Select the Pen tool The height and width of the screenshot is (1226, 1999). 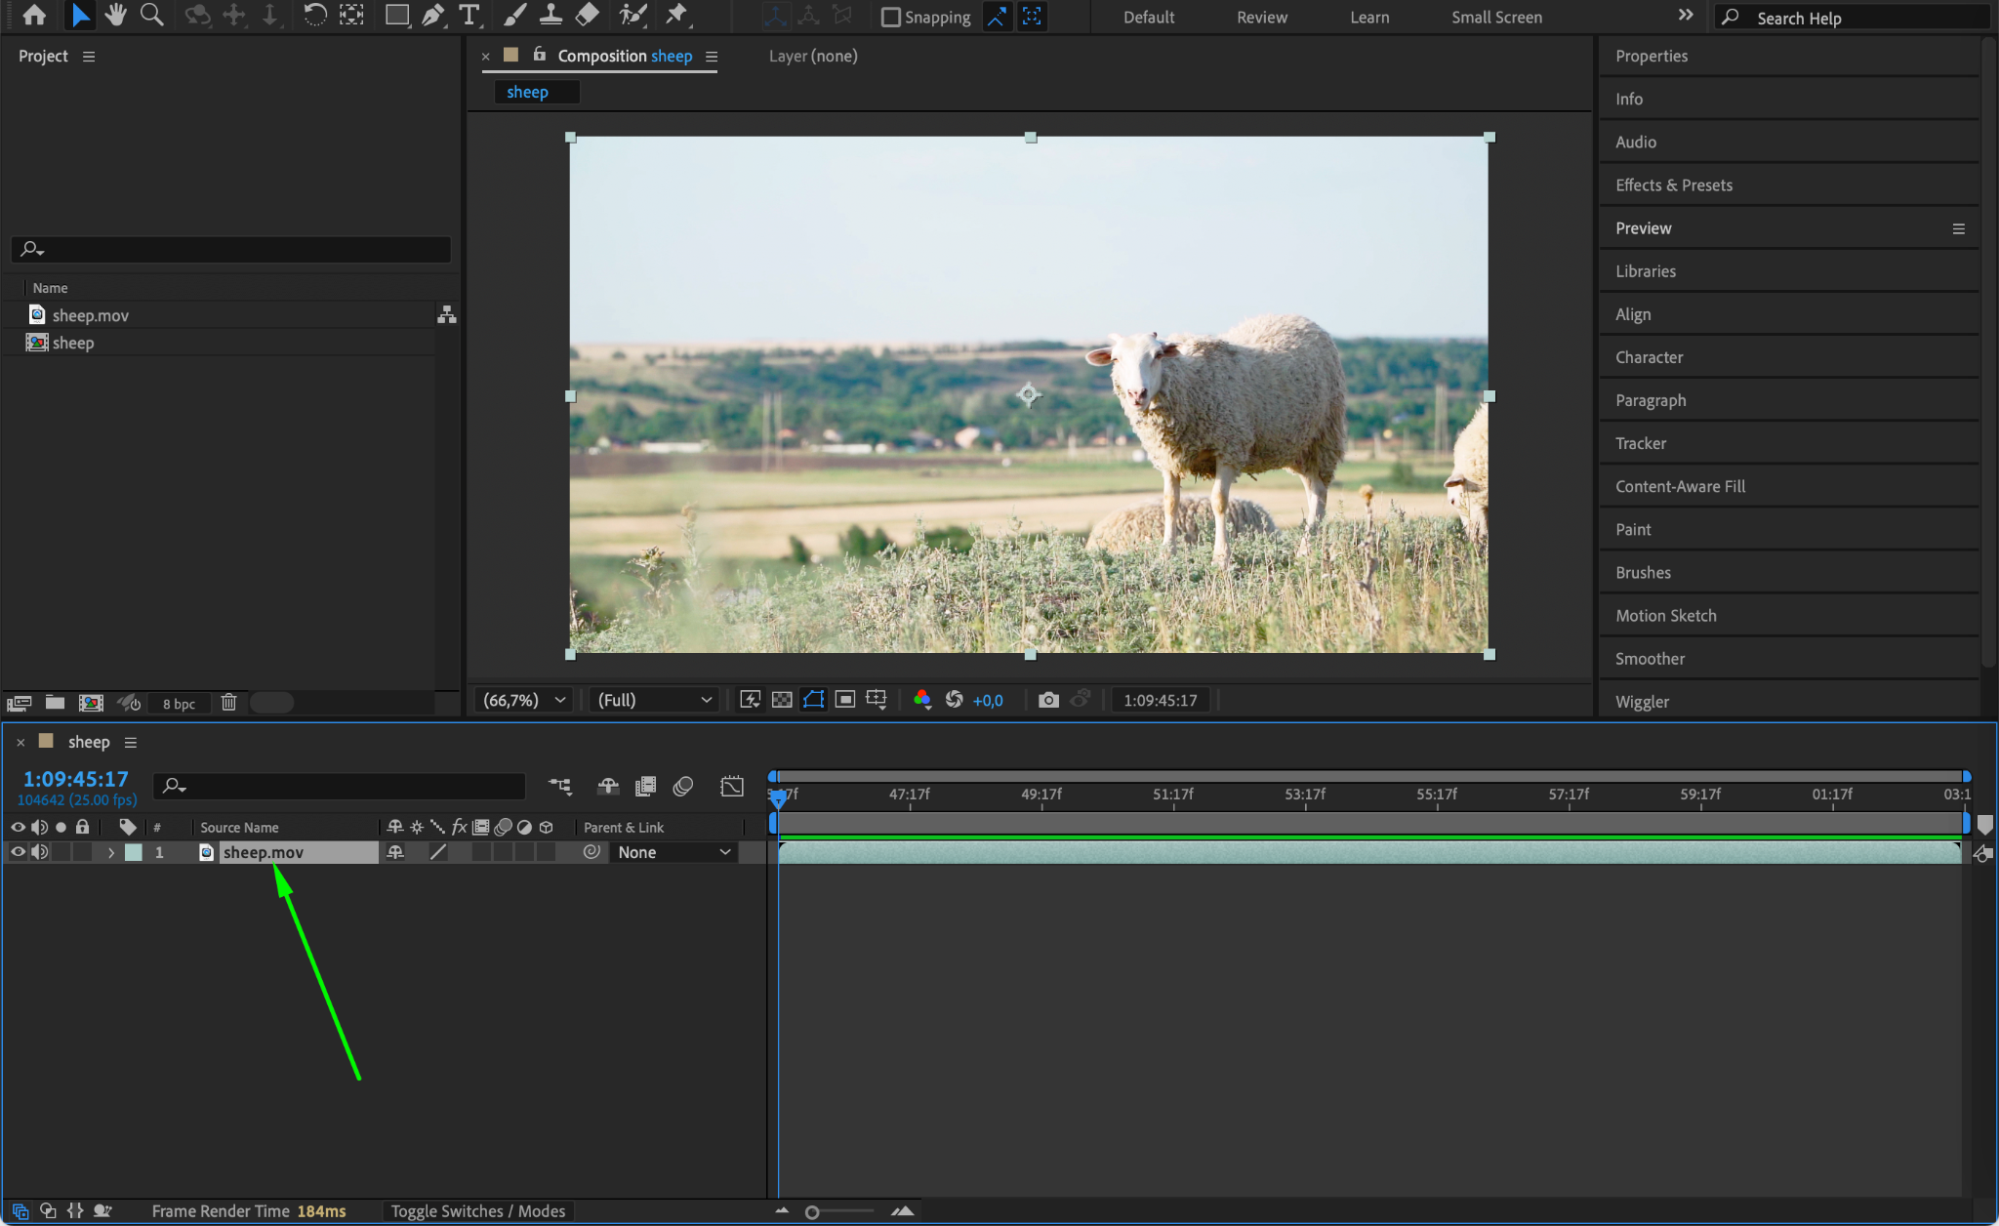click(x=433, y=15)
